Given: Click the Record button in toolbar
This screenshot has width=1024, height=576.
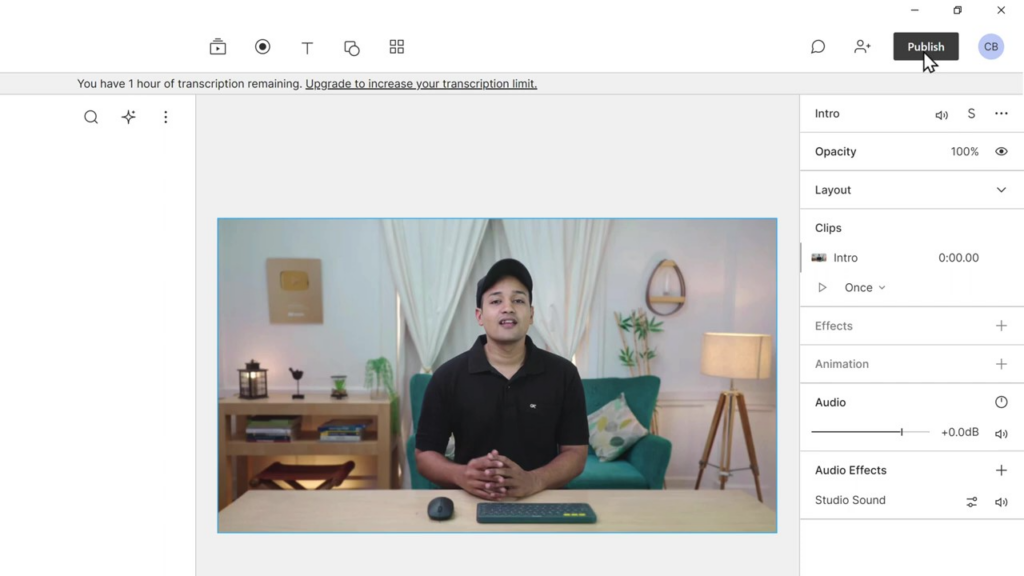Looking at the screenshot, I should (x=263, y=46).
